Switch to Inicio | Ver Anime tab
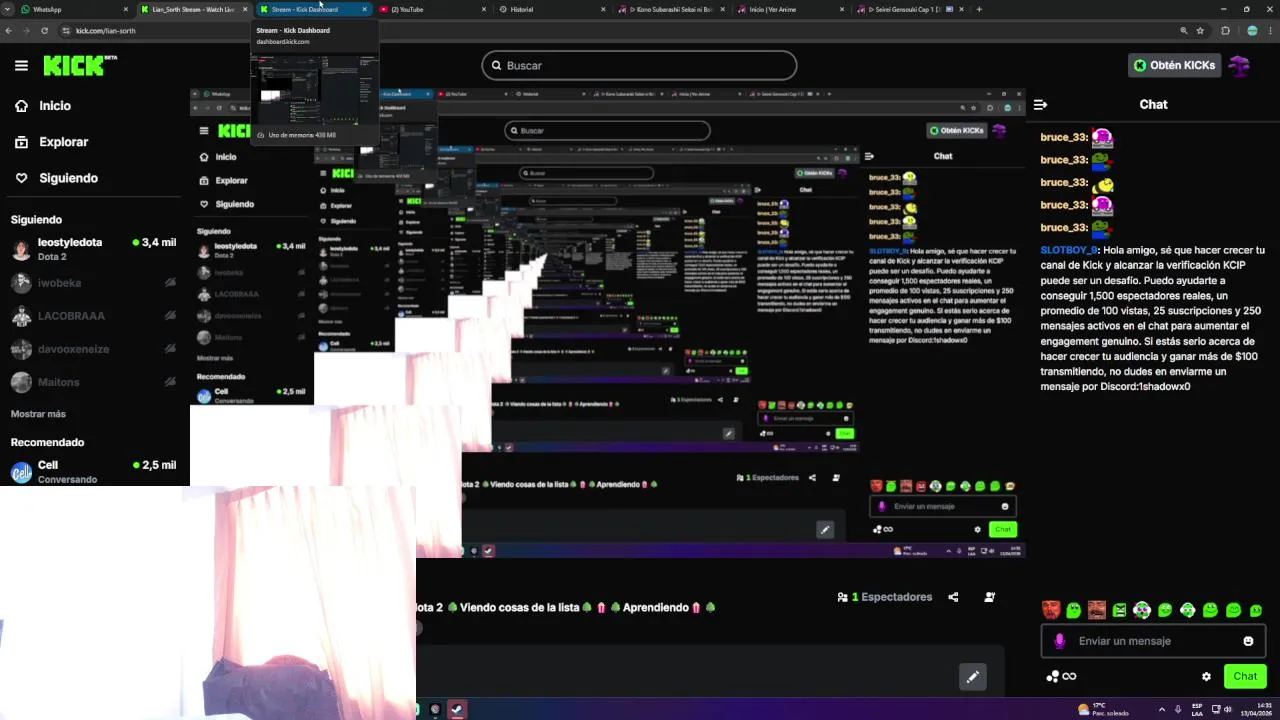Image resolution: width=1280 pixels, height=720 pixels. [792, 9]
